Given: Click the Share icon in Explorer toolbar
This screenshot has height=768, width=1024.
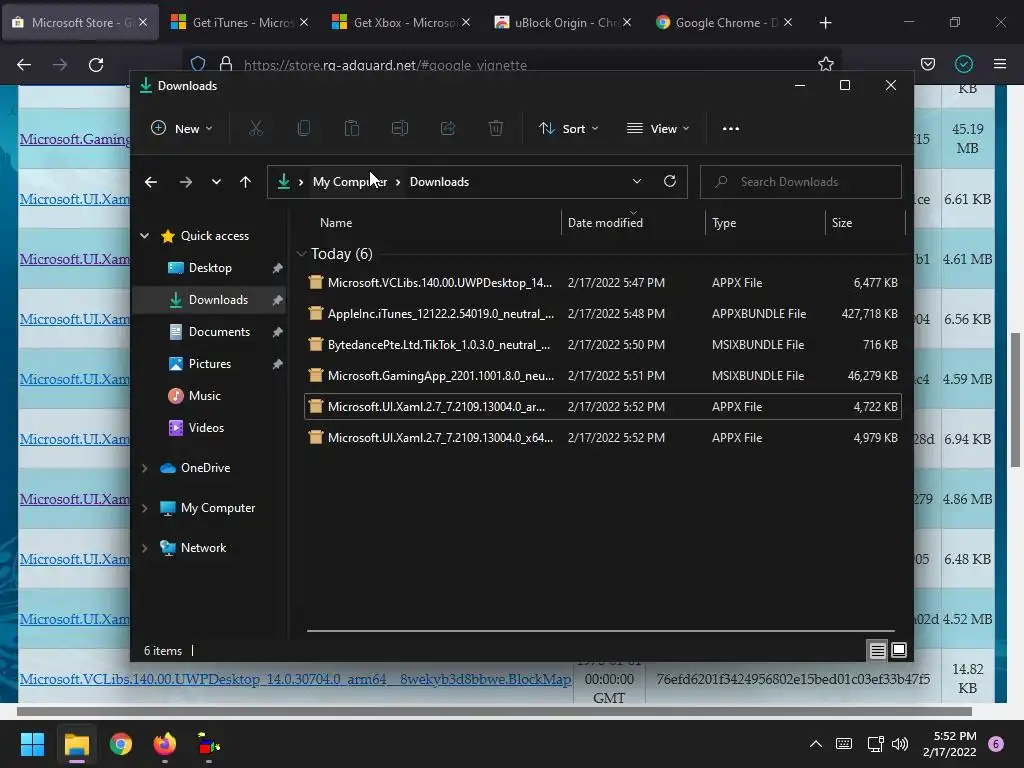Looking at the screenshot, I should tap(448, 129).
